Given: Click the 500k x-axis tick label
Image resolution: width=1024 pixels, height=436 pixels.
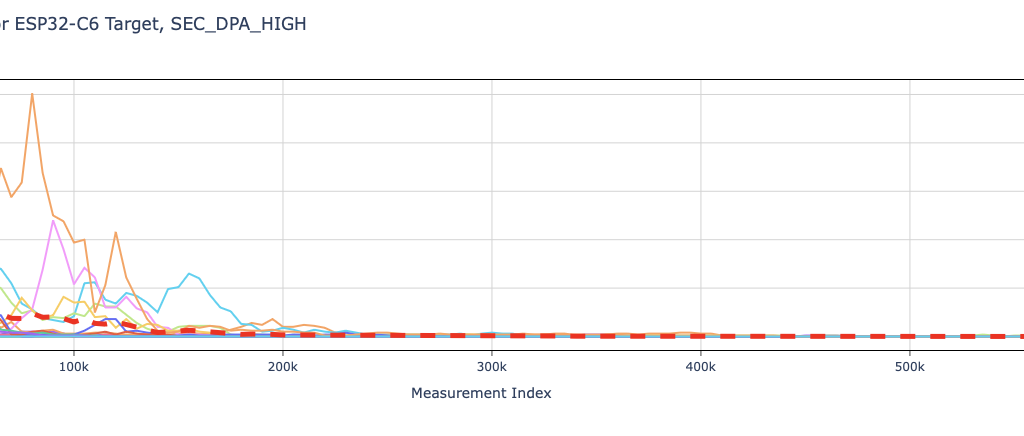Looking at the screenshot, I should (910, 367).
